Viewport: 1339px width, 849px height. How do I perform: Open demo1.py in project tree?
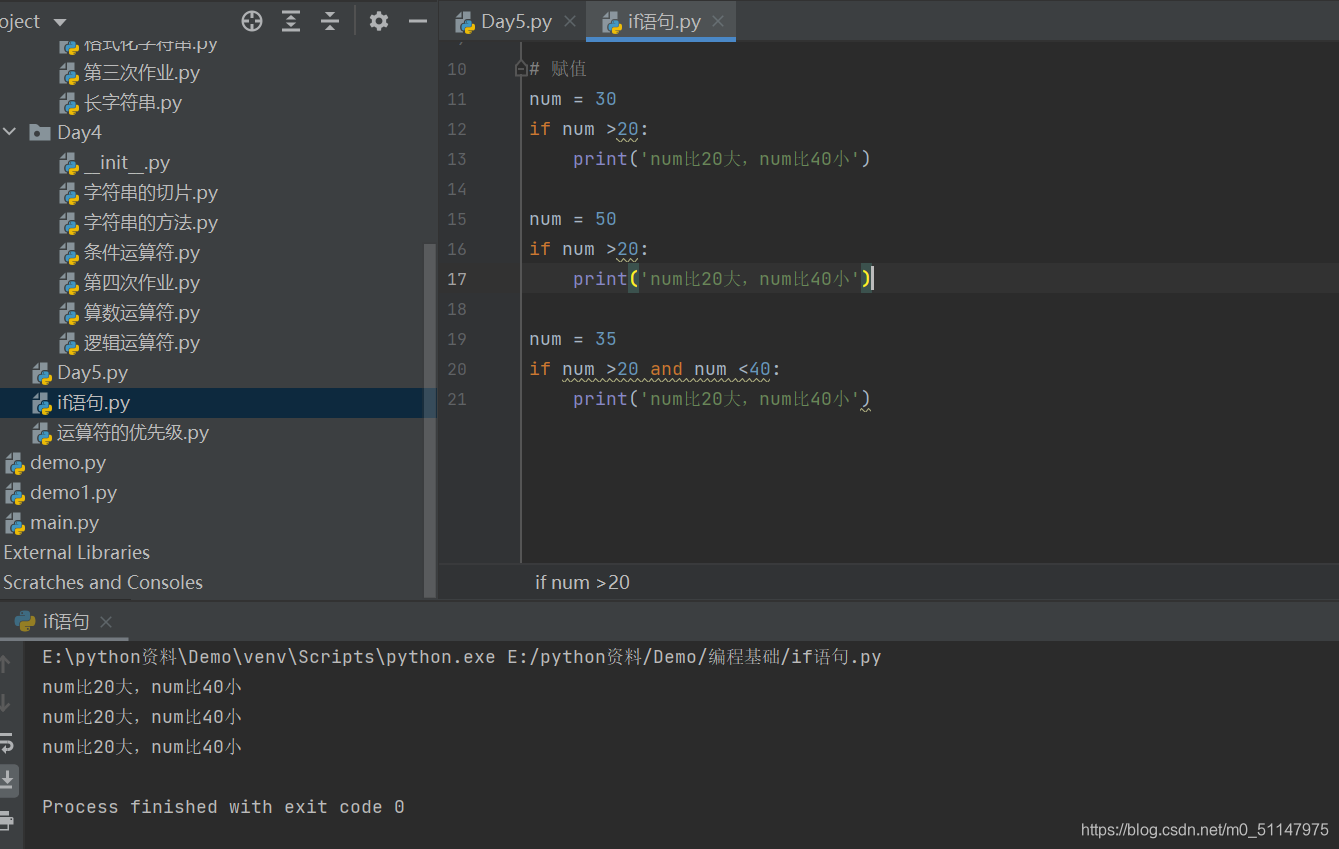(x=73, y=493)
